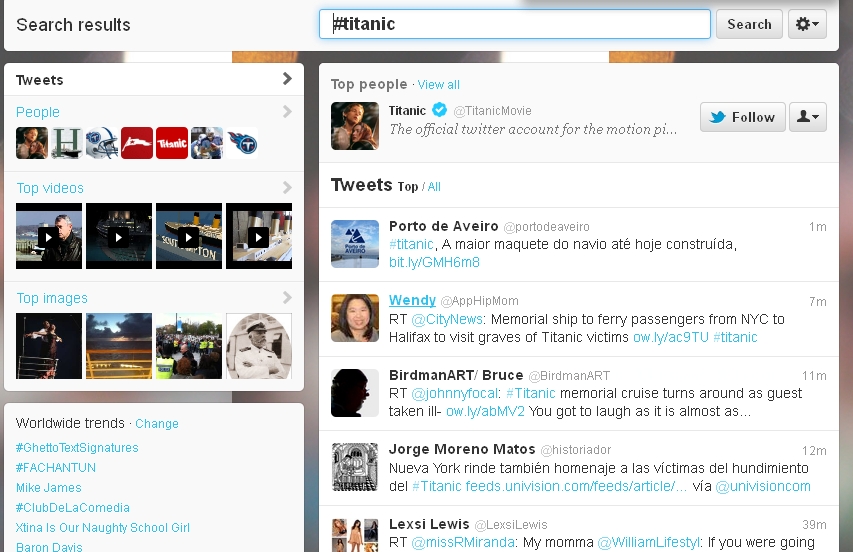Focus the #titanic search field
This screenshot has height=552, width=853.
(x=515, y=24)
